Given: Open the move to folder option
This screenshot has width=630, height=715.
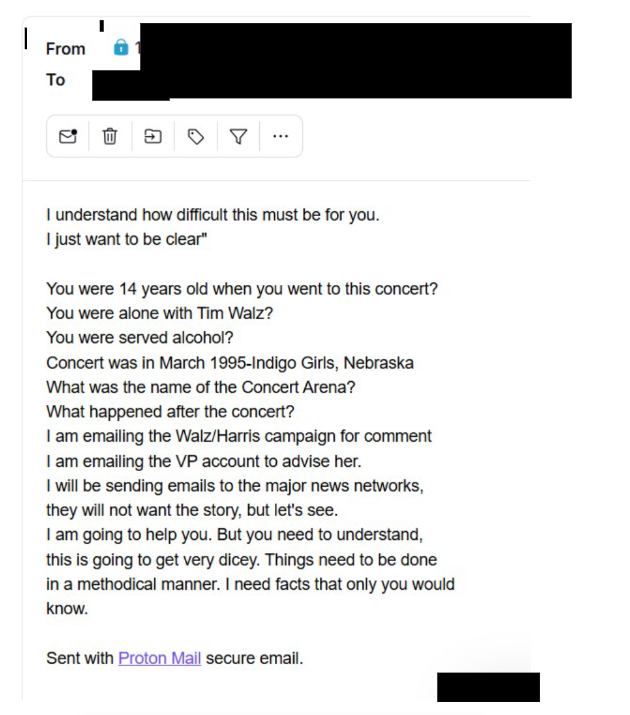Looking at the screenshot, I should click(152, 136).
